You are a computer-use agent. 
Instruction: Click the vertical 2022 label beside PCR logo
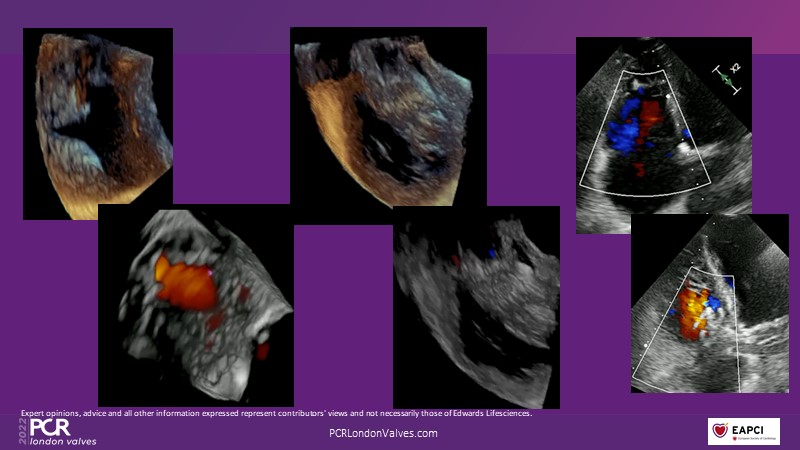tap(23, 431)
